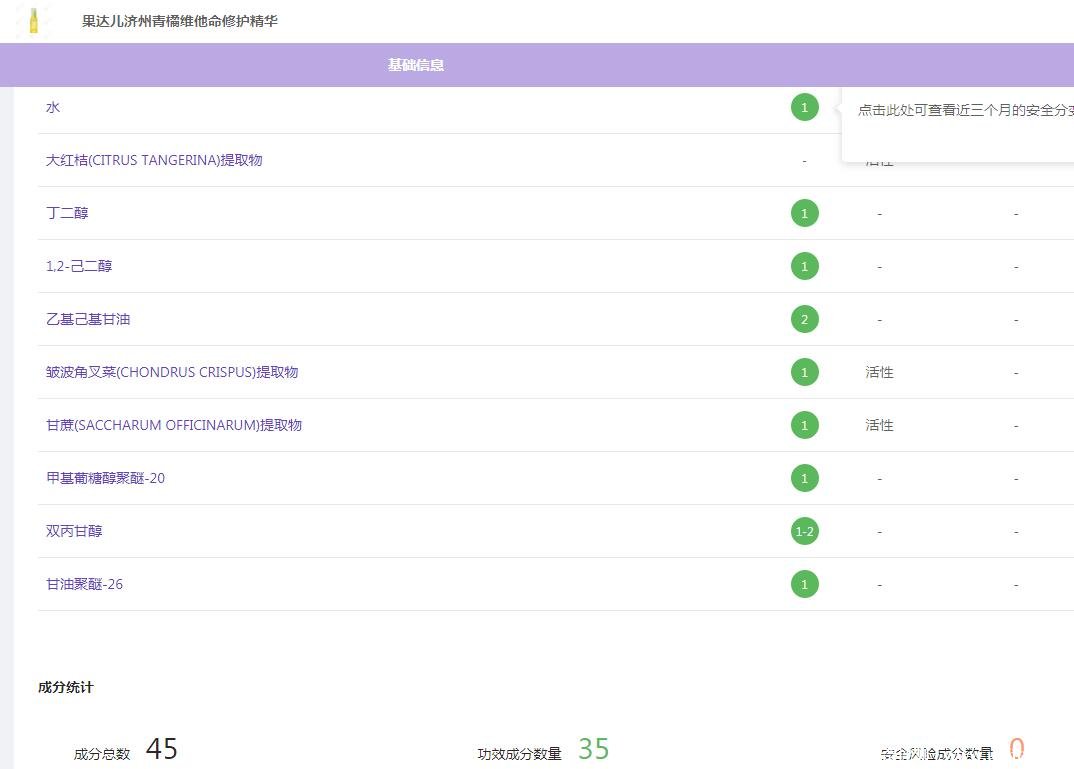Screen dimensions: 1074x769
Task: Open the 1,2-己二醇 ingredient page
Action: 79,266
